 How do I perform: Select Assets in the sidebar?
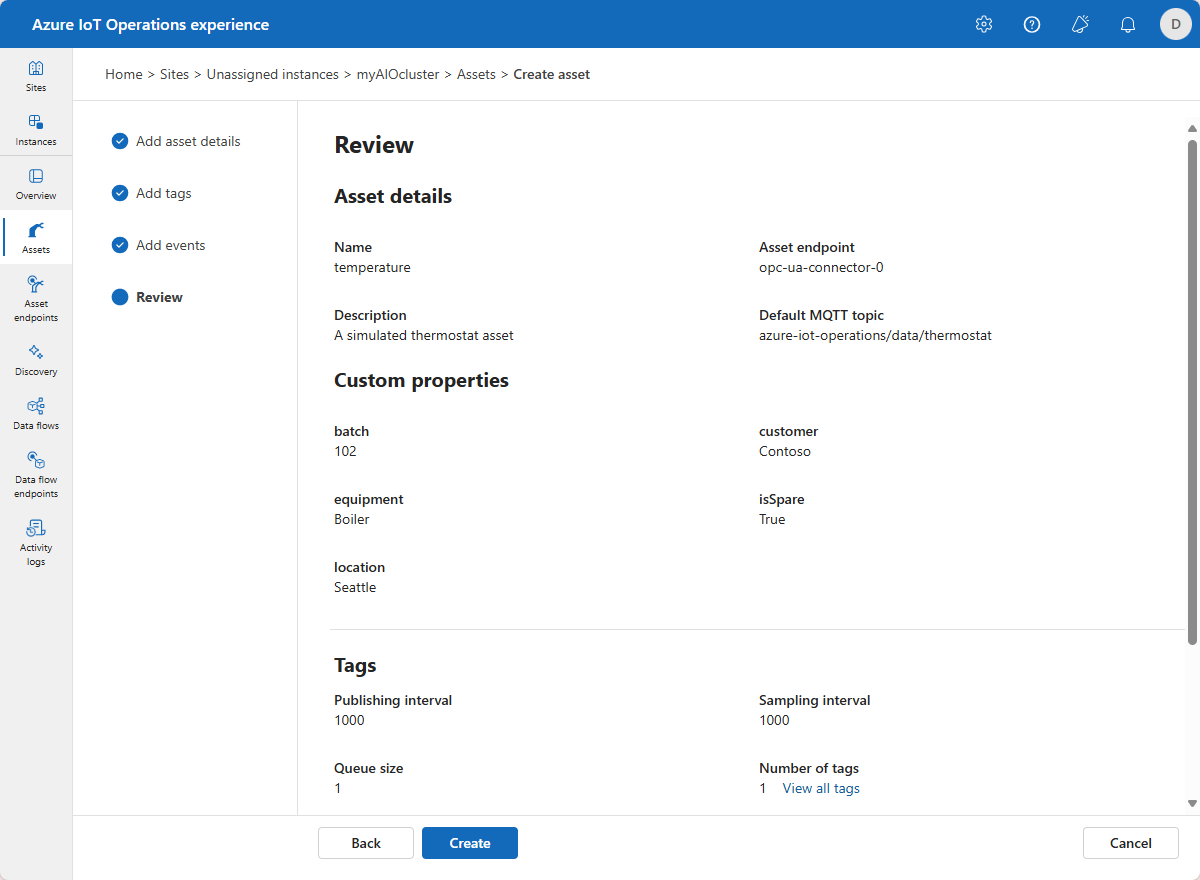(x=36, y=238)
